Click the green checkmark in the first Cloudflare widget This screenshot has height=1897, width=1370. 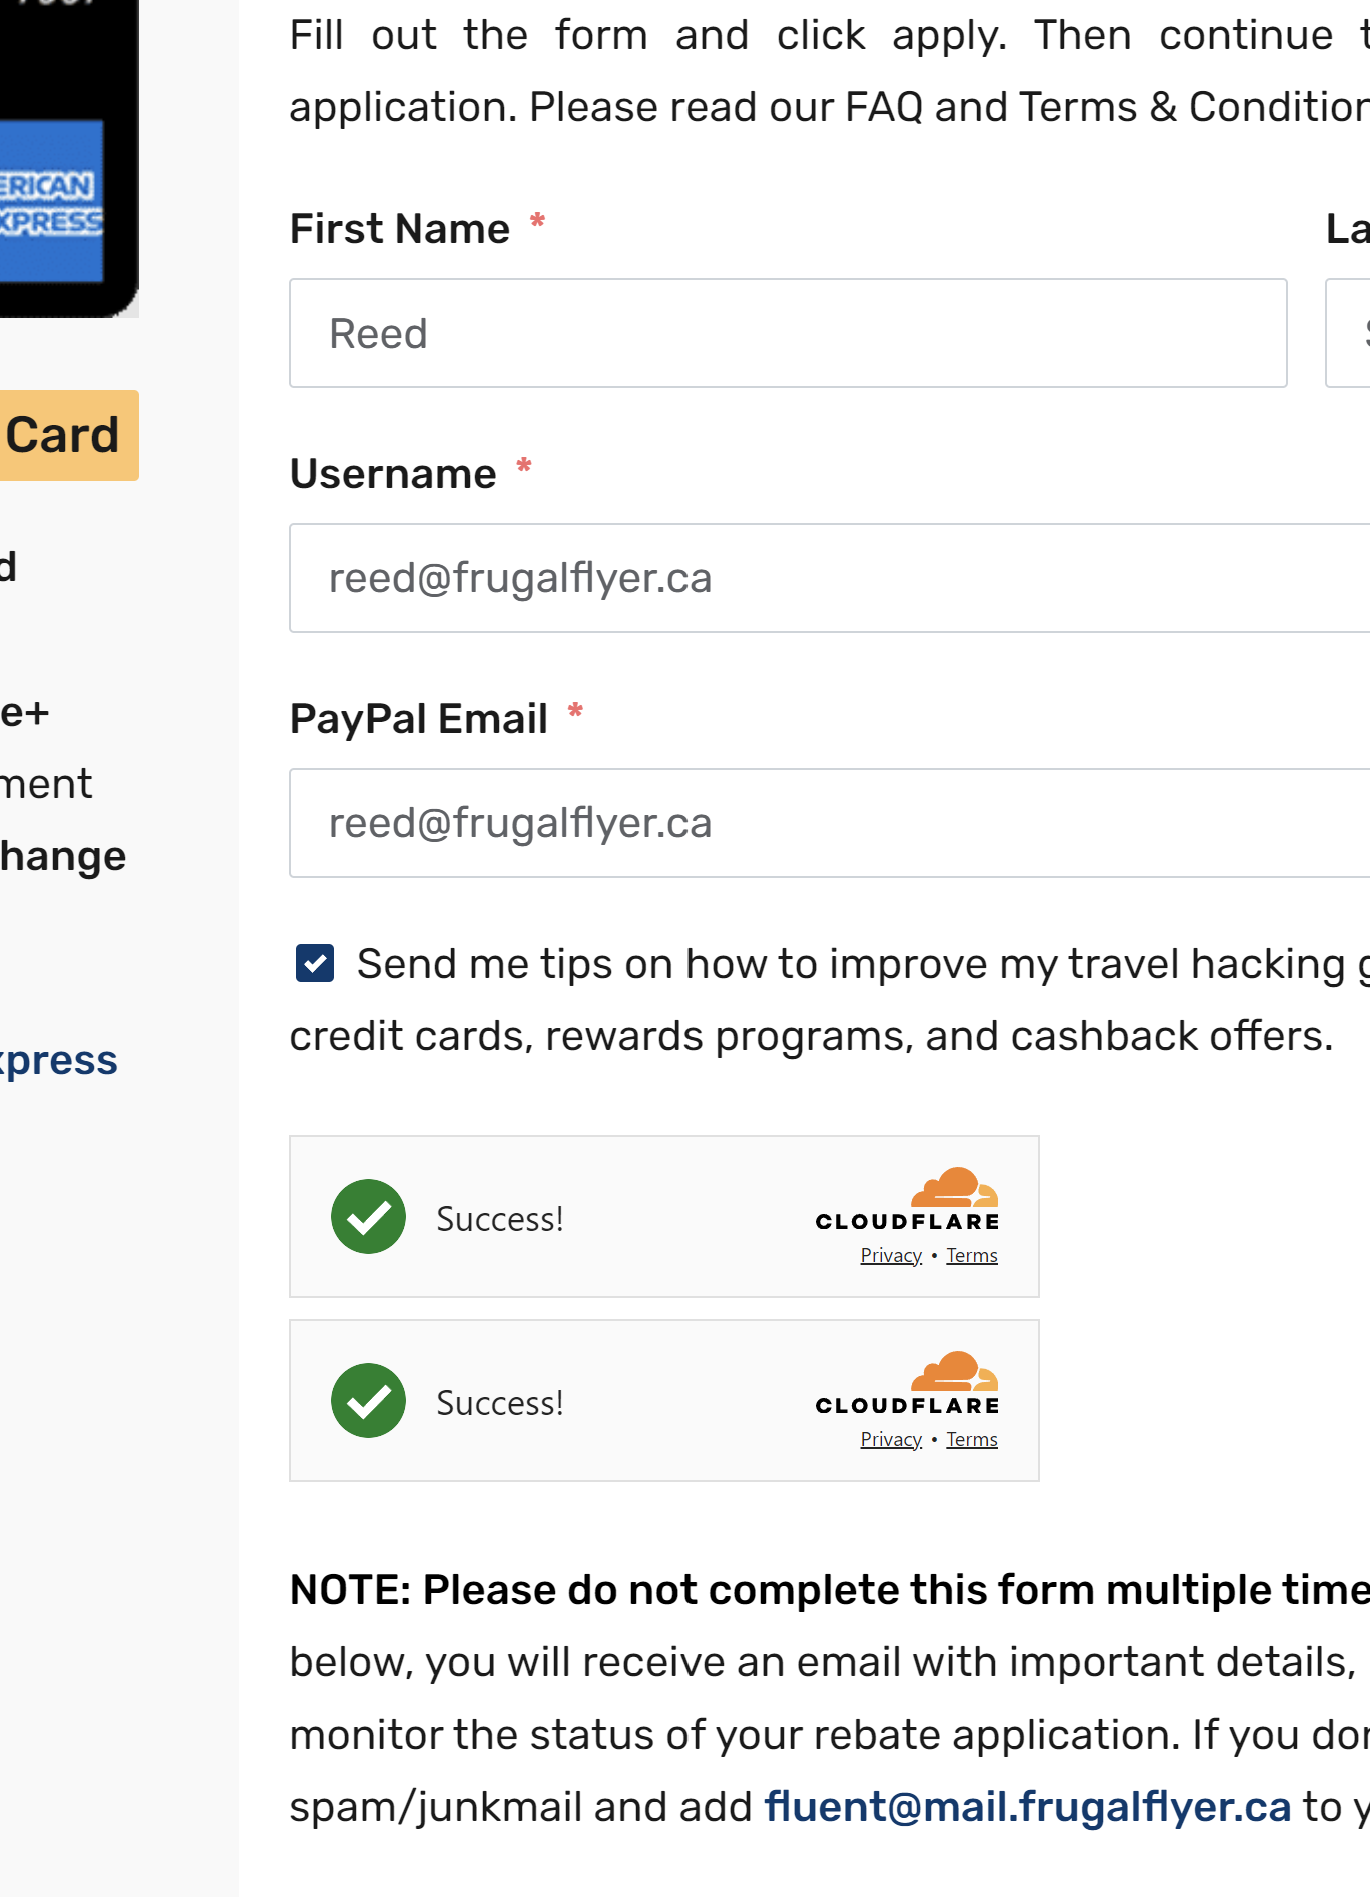pyautogui.click(x=368, y=1216)
